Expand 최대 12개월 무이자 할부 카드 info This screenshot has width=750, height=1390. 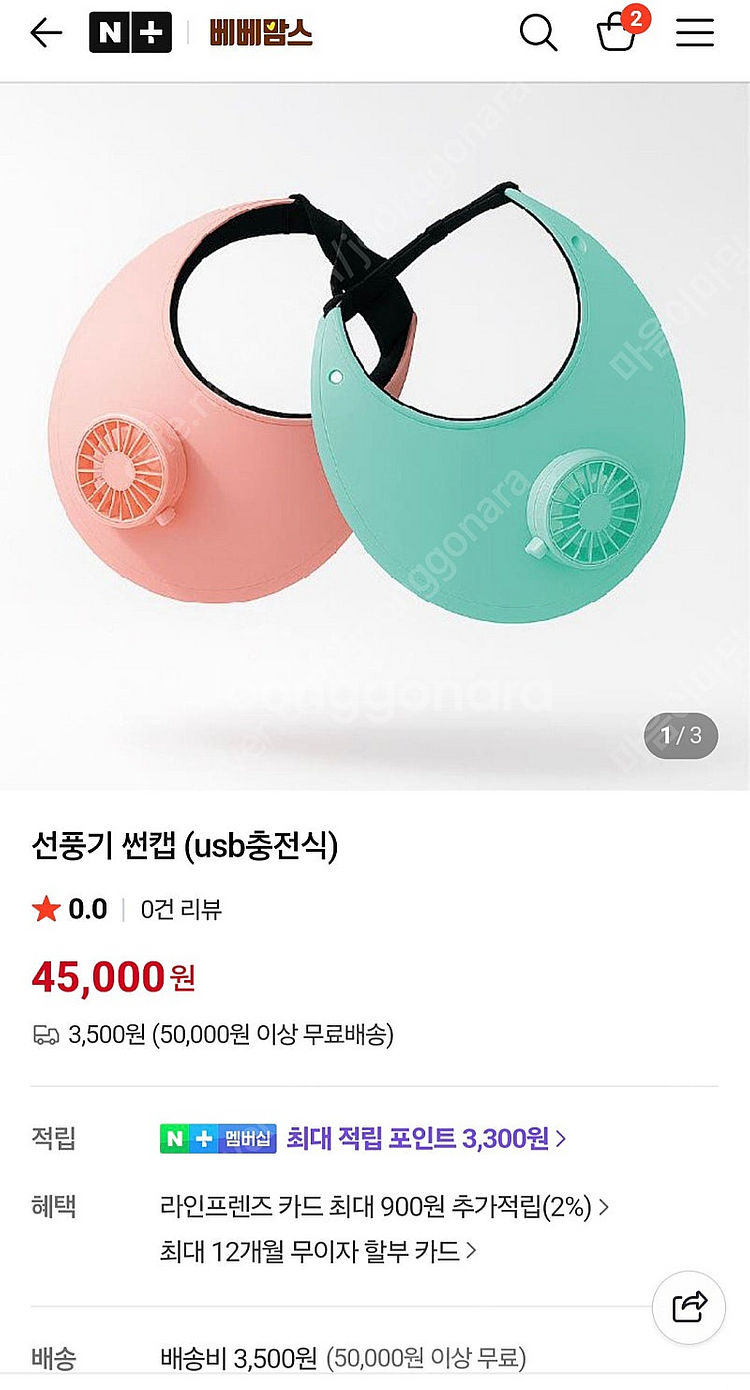318,1250
